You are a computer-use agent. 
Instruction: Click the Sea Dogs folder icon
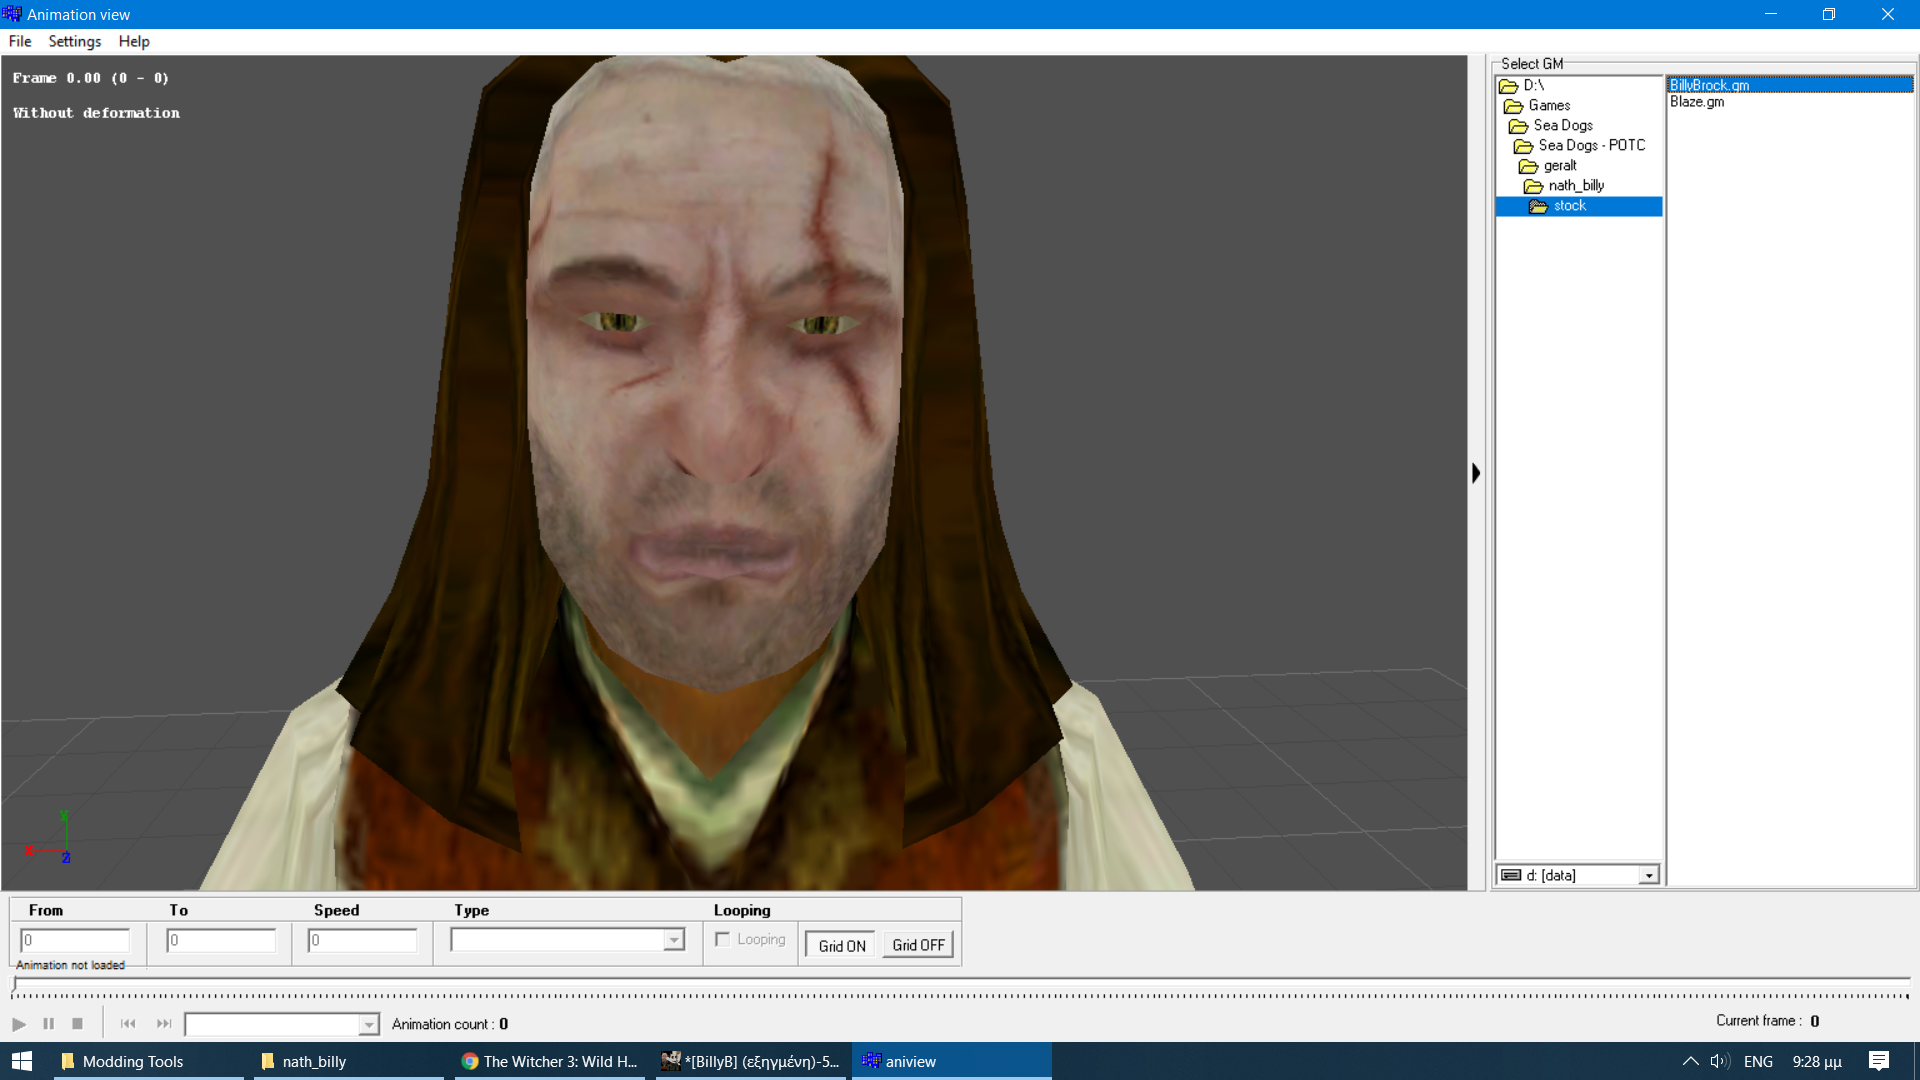(1518, 126)
